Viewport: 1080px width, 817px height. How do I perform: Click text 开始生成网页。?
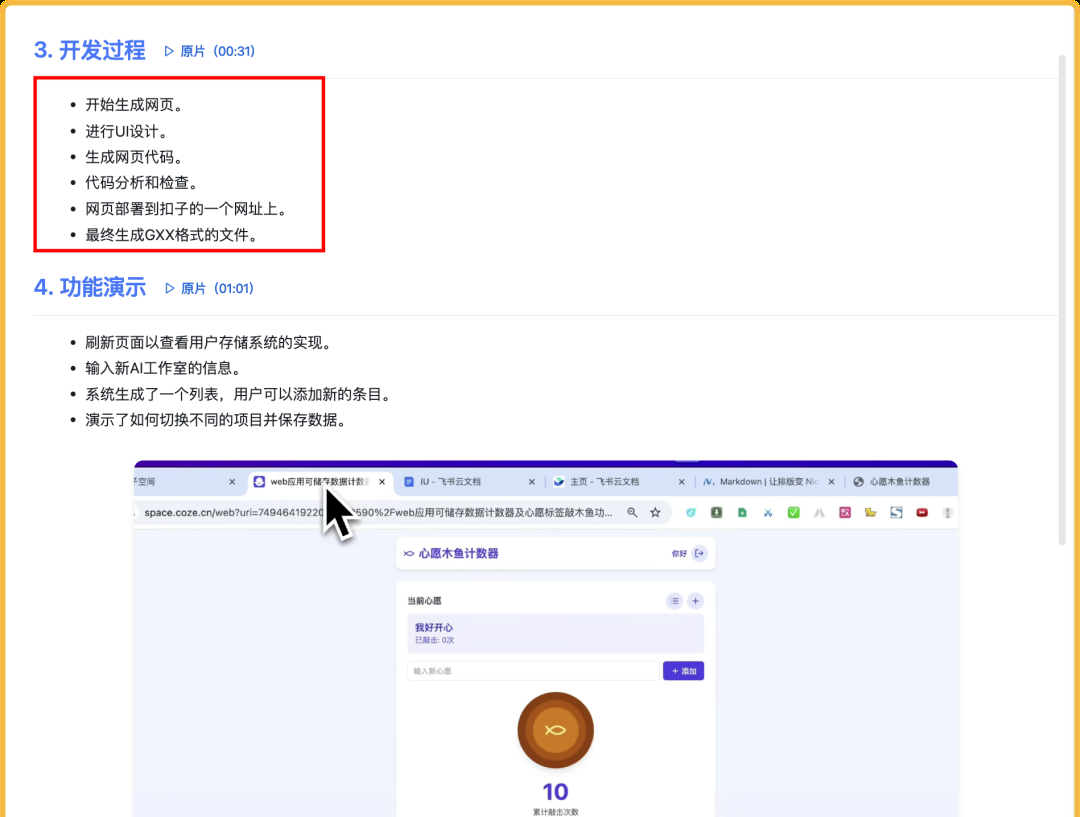(x=134, y=105)
